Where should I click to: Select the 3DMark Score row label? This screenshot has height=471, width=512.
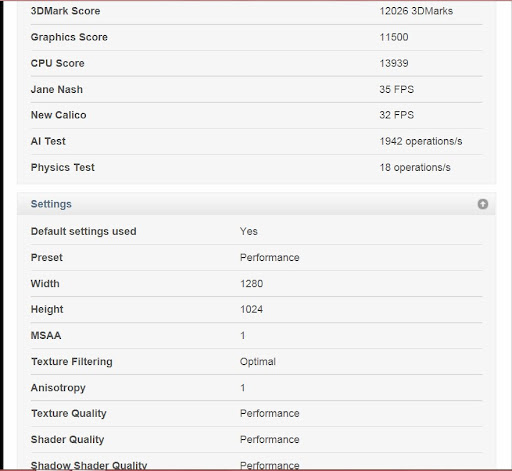[65, 11]
